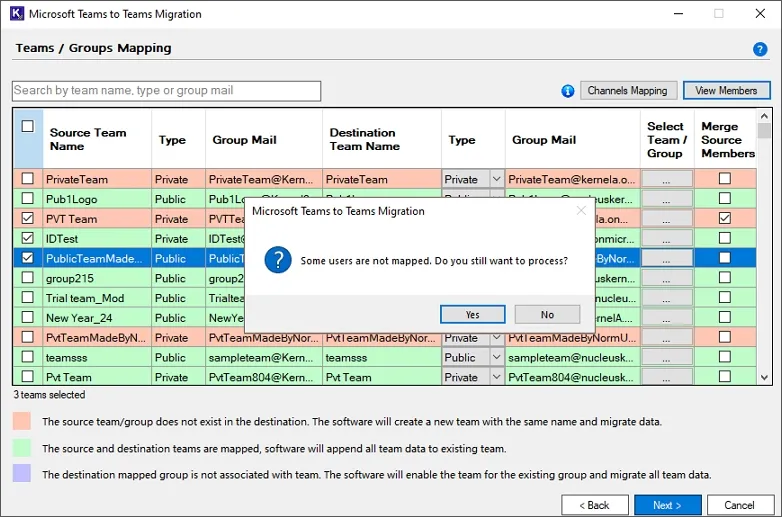Image resolution: width=782 pixels, height=517 pixels.
Task: Proceed with the Next button
Action: [667, 505]
